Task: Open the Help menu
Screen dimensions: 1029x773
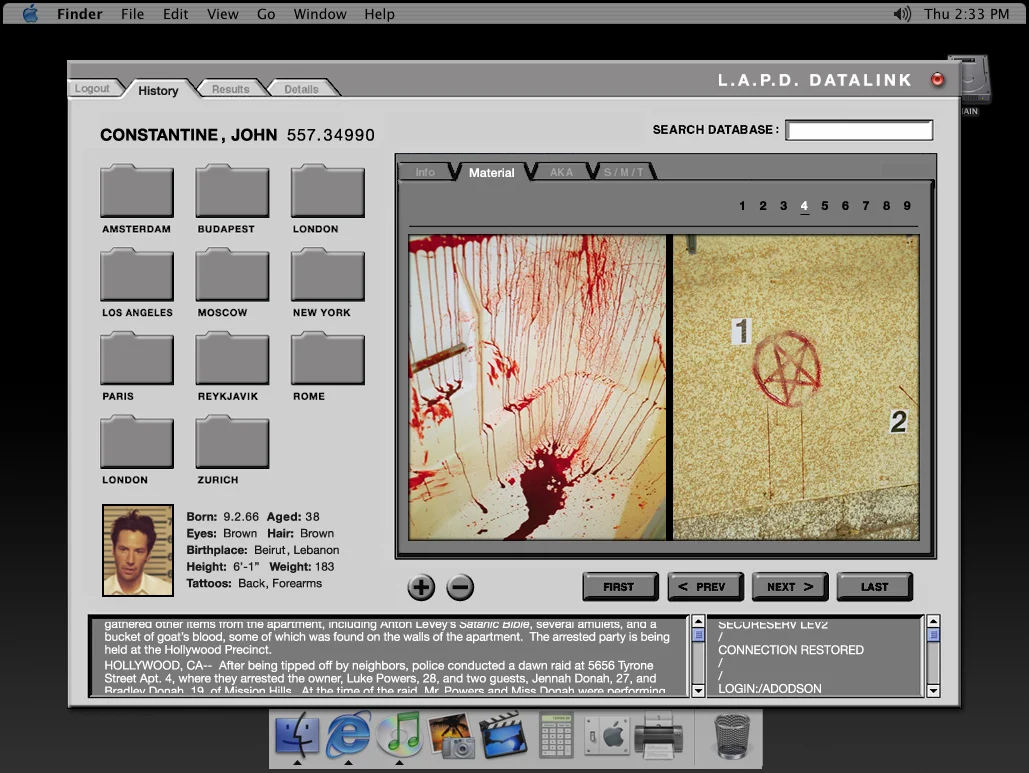Action: pyautogui.click(x=379, y=14)
